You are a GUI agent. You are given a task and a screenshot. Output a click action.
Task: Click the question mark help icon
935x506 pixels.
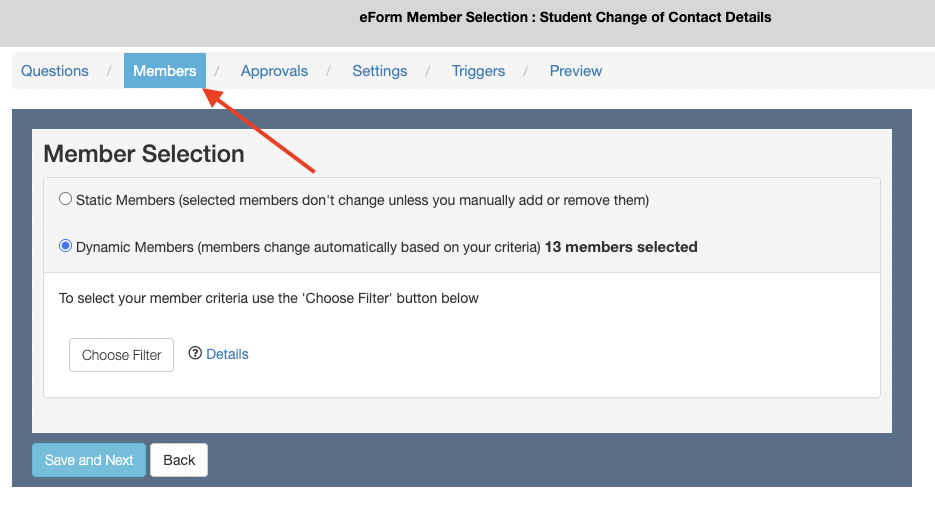pos(195,353)
